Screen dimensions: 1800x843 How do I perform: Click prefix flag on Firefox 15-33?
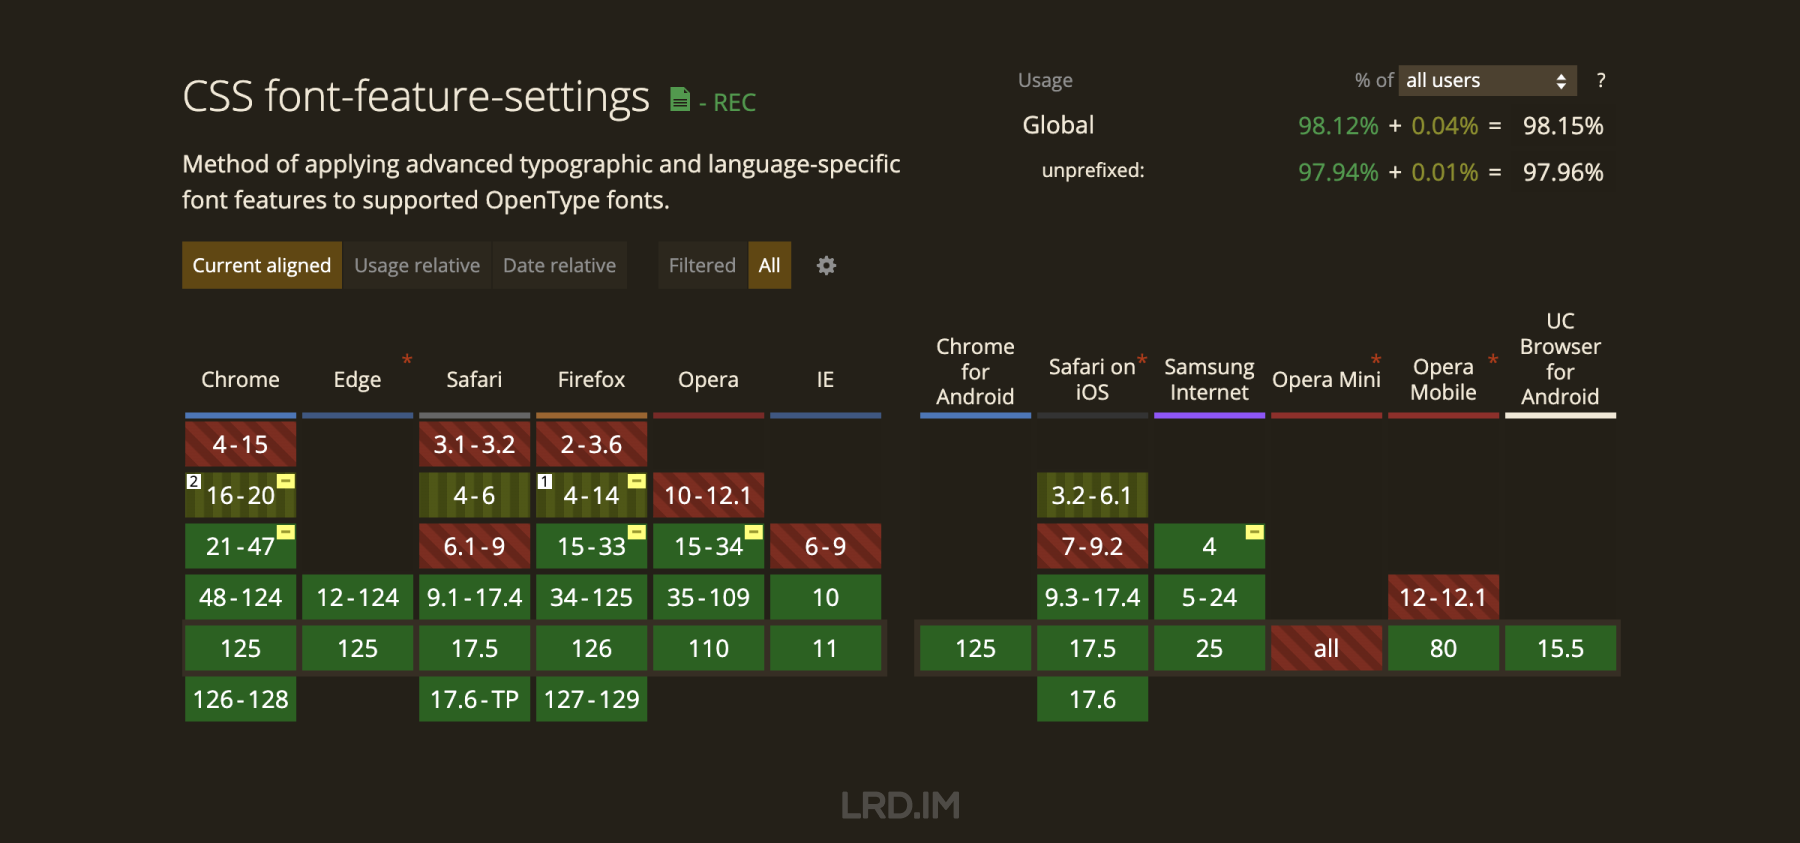click(x=637, y=532)
